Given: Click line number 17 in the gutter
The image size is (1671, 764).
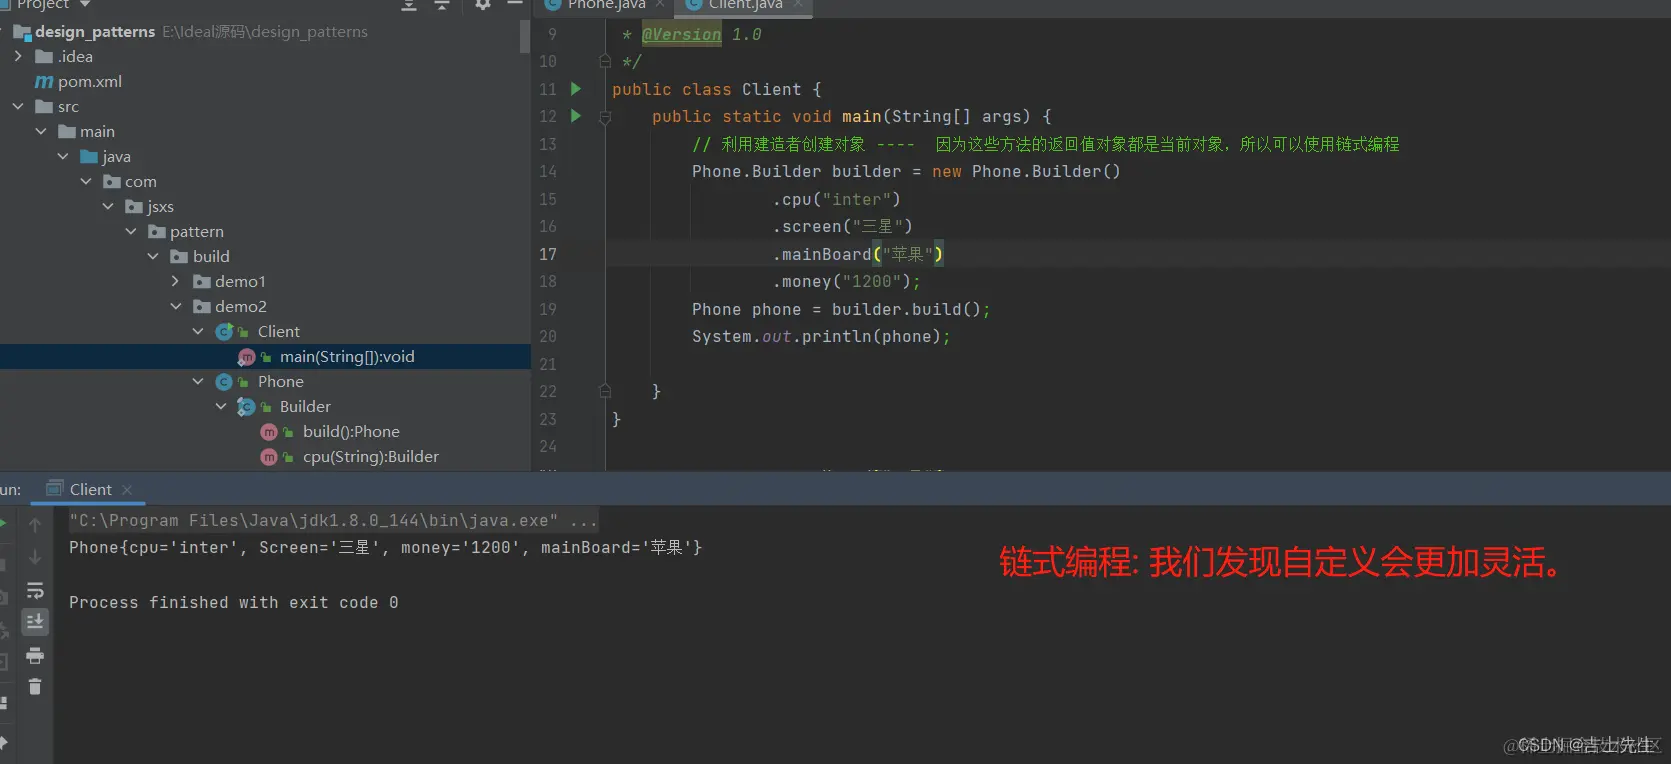Looking at the screenshot, I should pyautogui.click(x=548, y=255).
